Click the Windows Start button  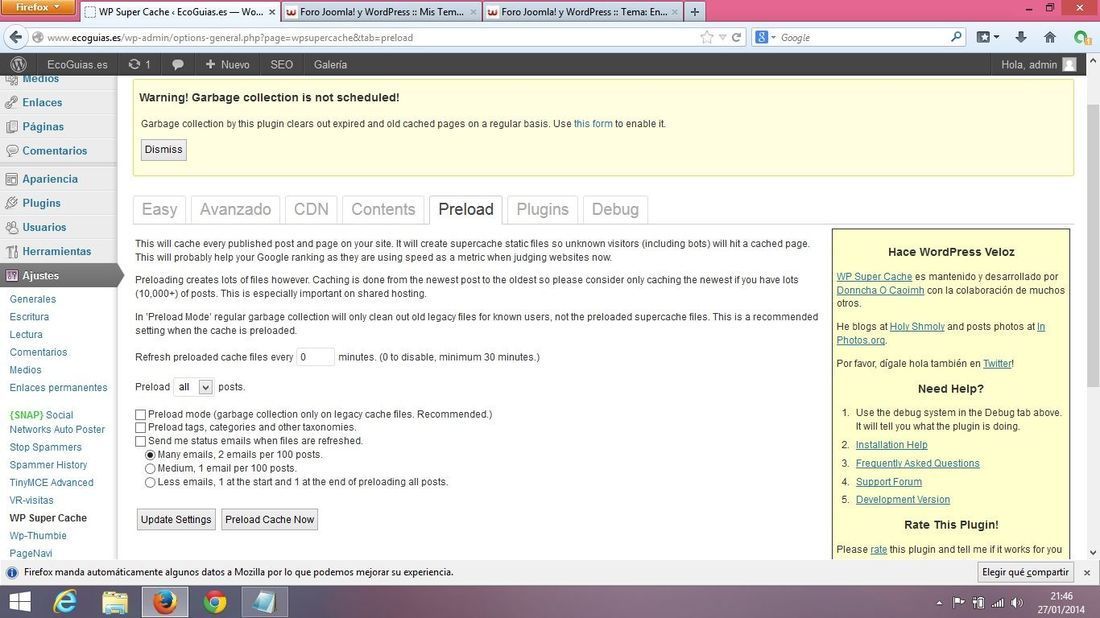(20, 602)
